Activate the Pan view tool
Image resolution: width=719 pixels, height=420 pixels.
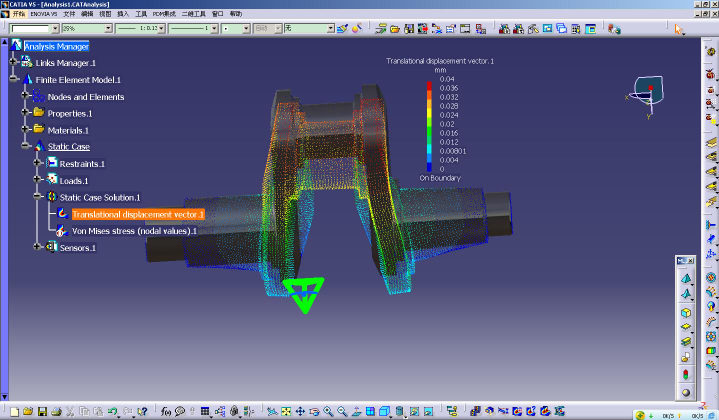click(x=300, y=411)
